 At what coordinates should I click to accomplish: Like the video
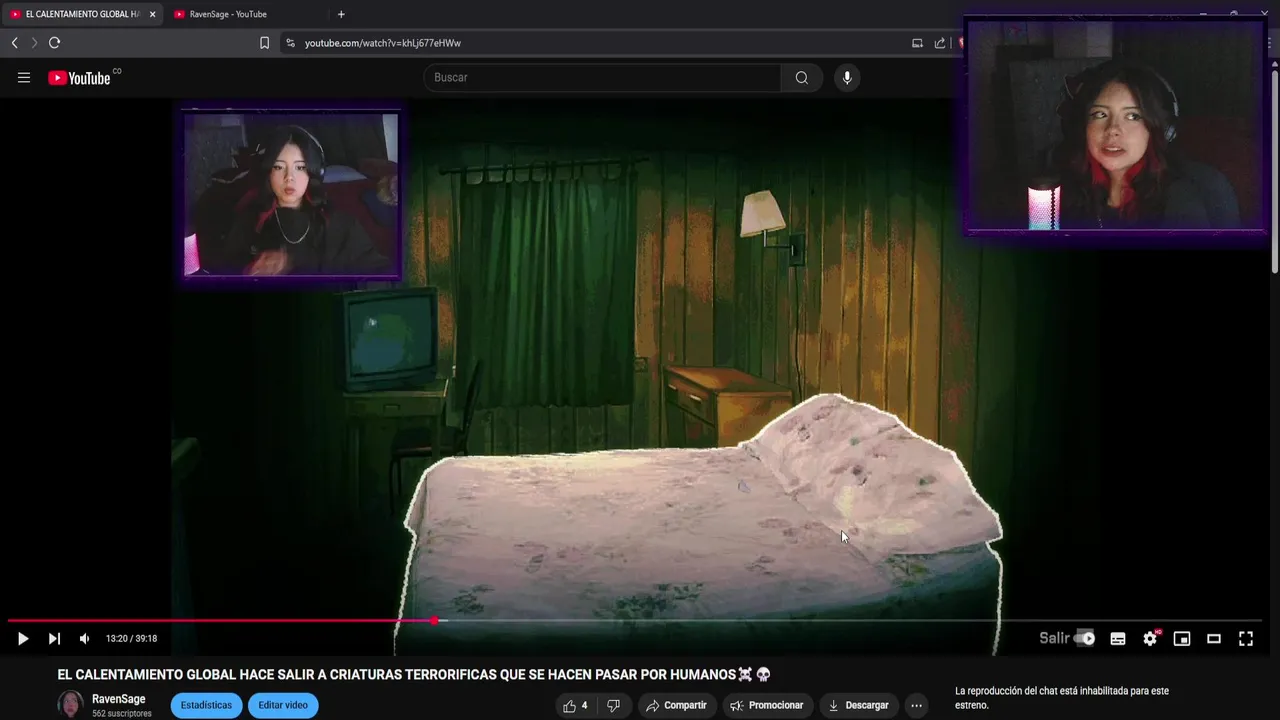point(575,705)
